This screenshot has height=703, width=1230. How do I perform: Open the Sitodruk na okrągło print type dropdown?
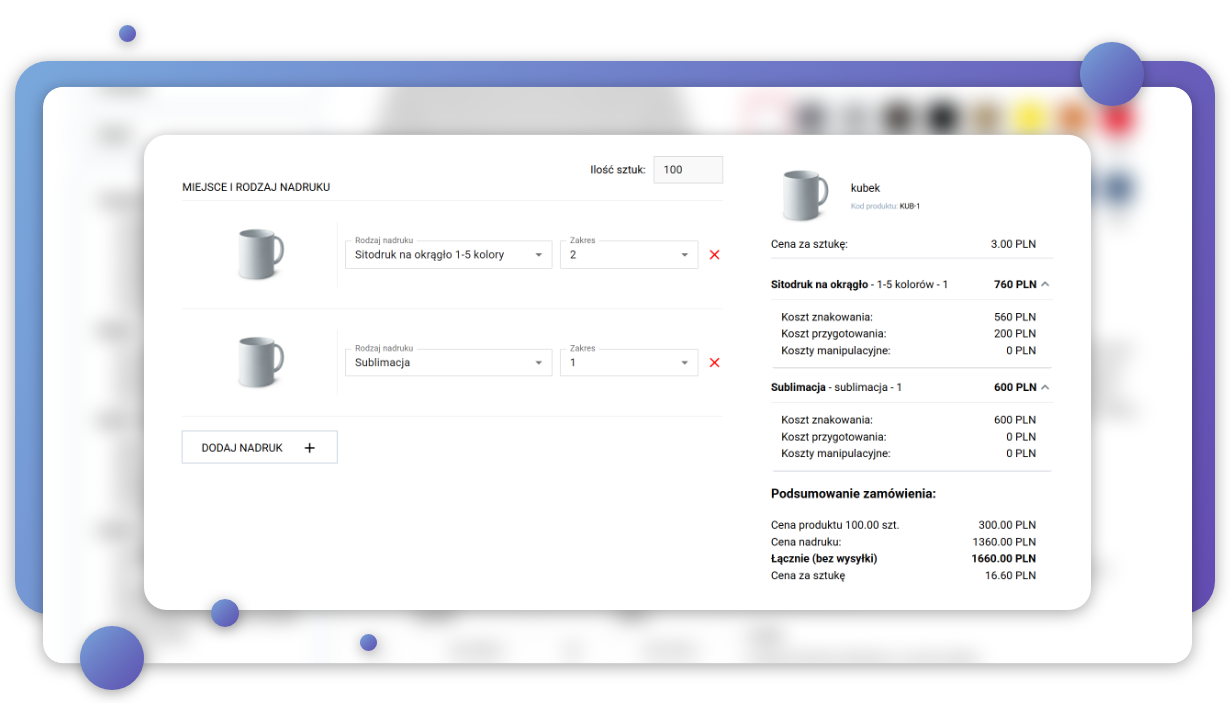click(448, 255)
